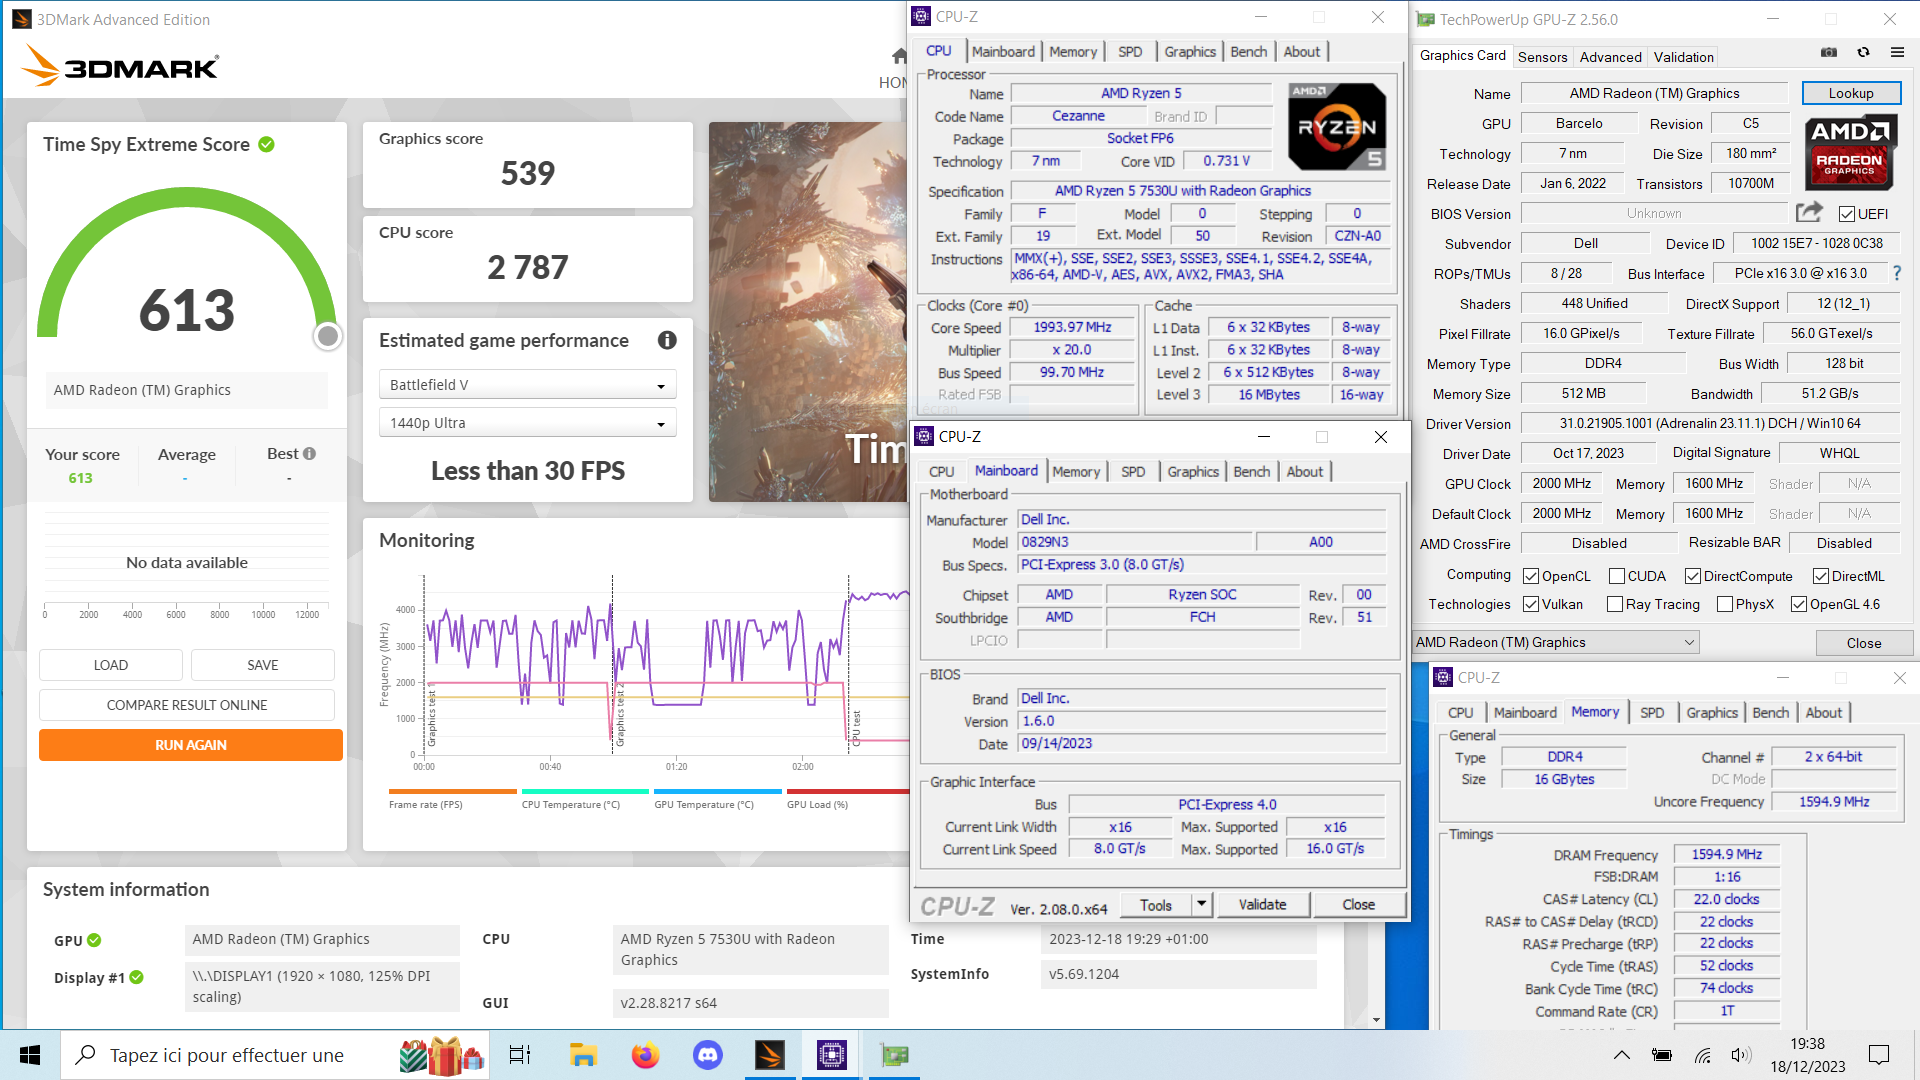Switch to Sensors tab in GPU-Z

point(1542,57)
